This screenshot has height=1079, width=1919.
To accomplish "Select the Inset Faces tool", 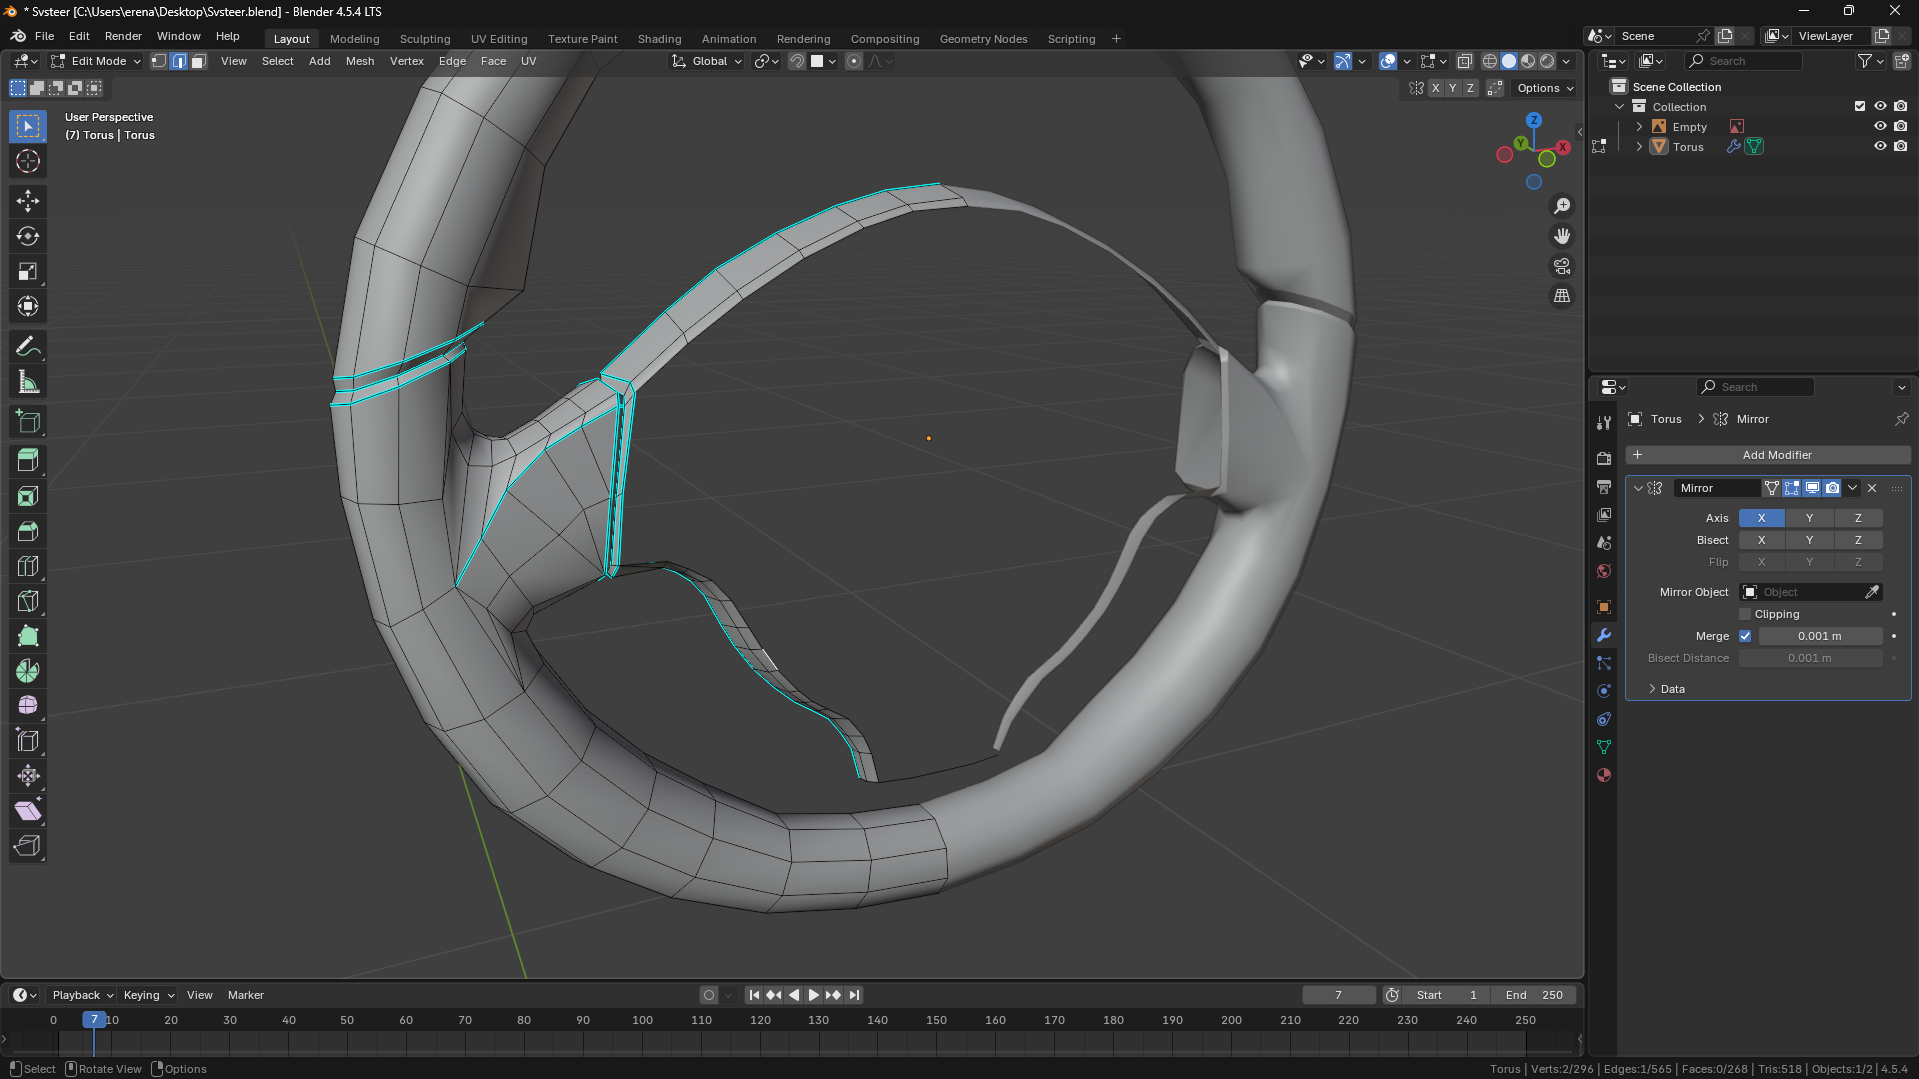I will click(28, 496).
